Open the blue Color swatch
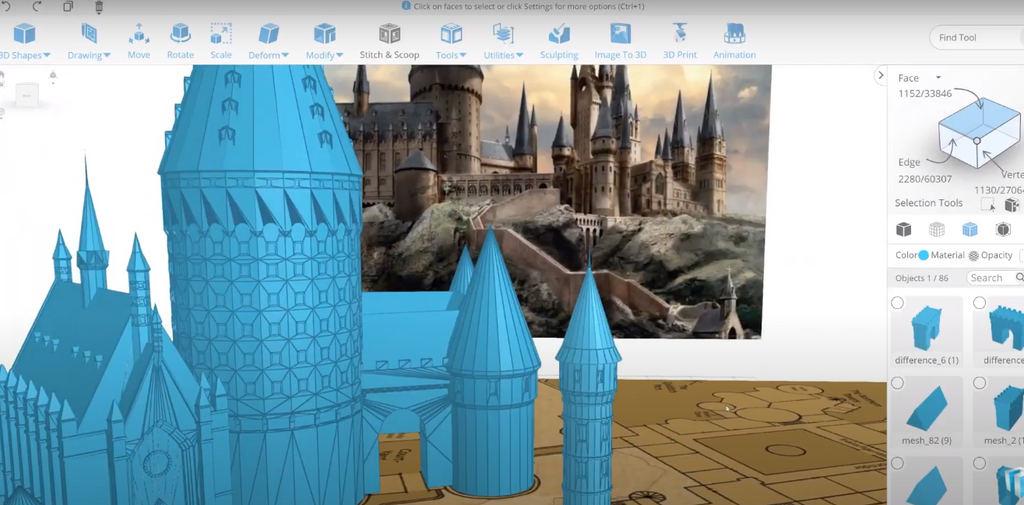This screenshot has height=505, width=1024. [923, 255]
